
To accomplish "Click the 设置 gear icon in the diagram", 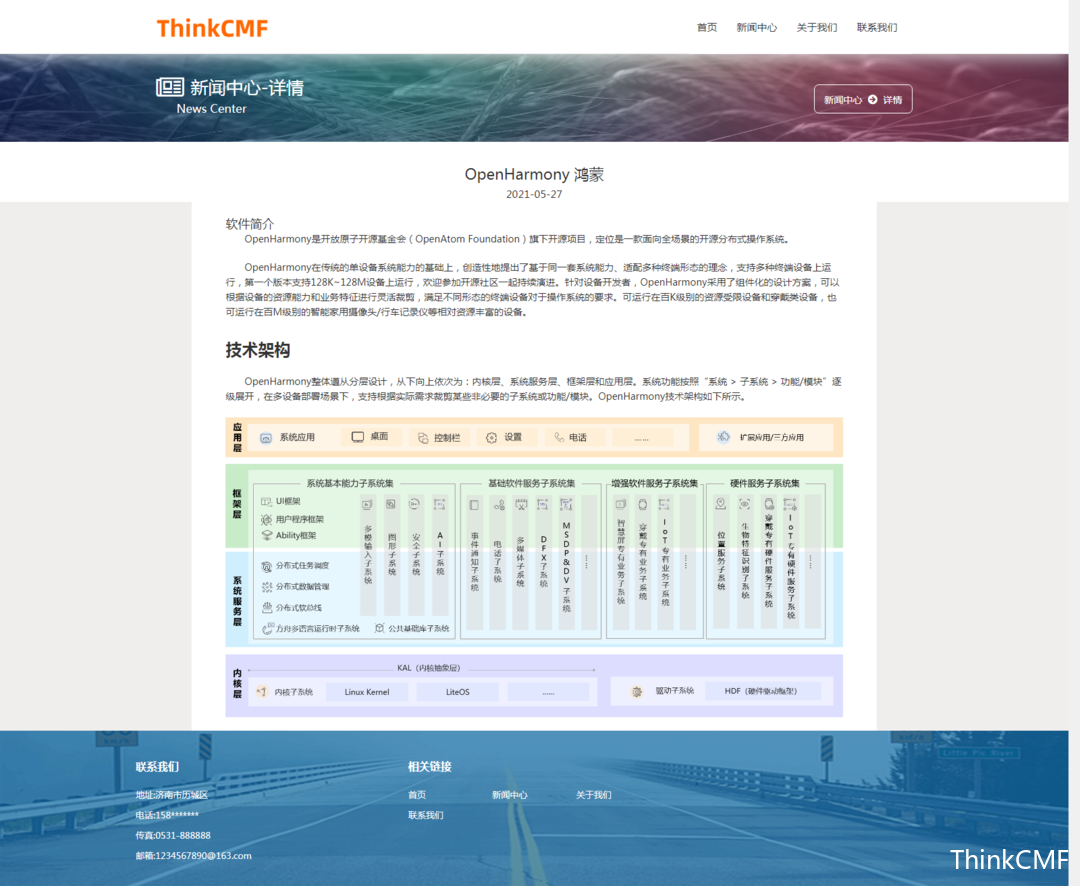I will point(491,437).
